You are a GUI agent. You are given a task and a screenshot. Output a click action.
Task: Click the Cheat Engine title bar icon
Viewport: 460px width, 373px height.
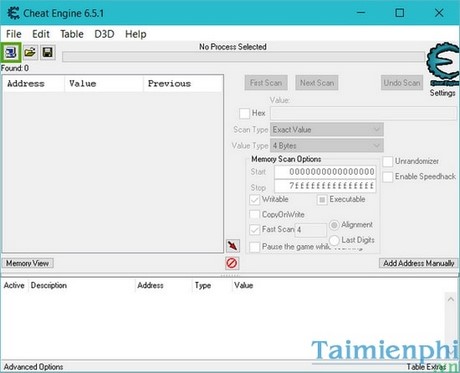(13, 13)
